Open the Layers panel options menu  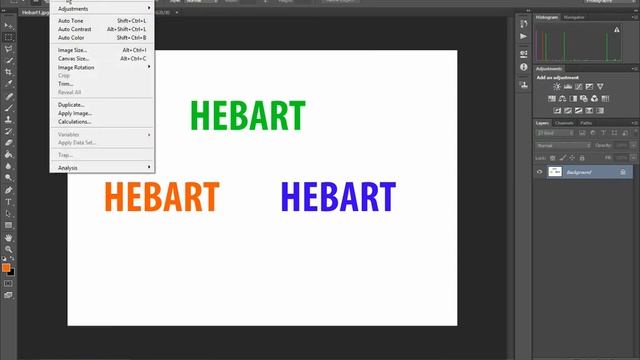click(x=634, y=123)
